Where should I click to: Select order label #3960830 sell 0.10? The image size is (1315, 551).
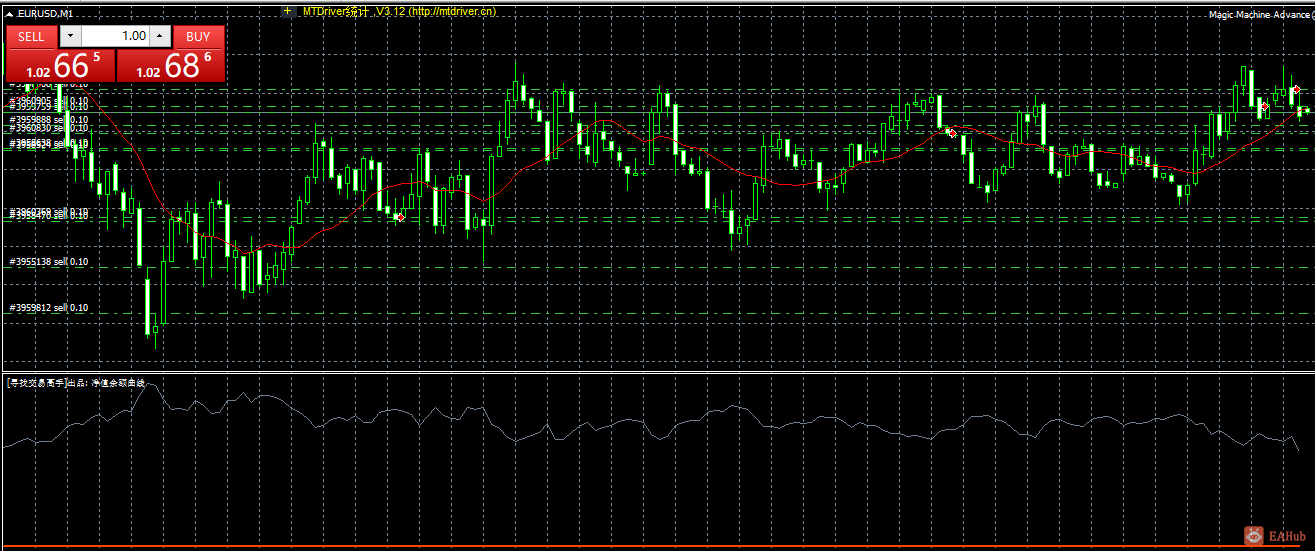pos(50,128)
